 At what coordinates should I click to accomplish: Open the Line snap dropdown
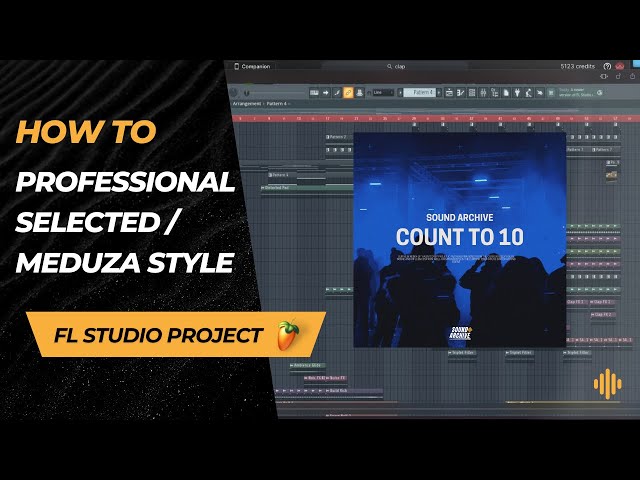point(383,93)
